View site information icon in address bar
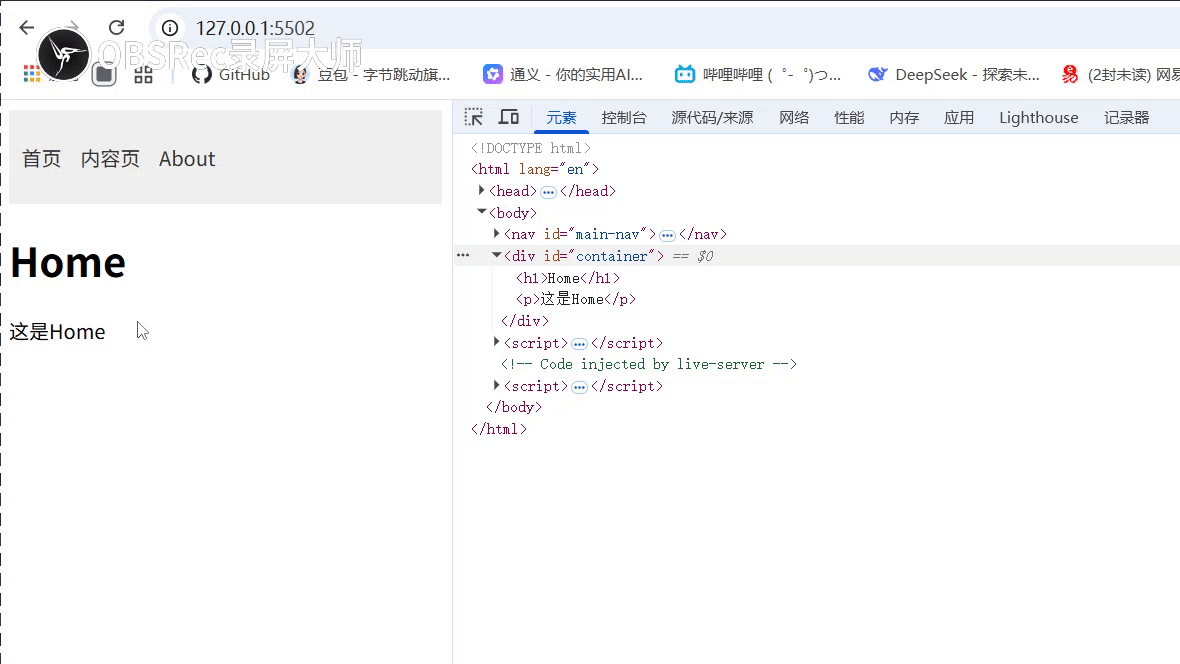The width and height of the screenshot is (1180, 664). point(170,28)
